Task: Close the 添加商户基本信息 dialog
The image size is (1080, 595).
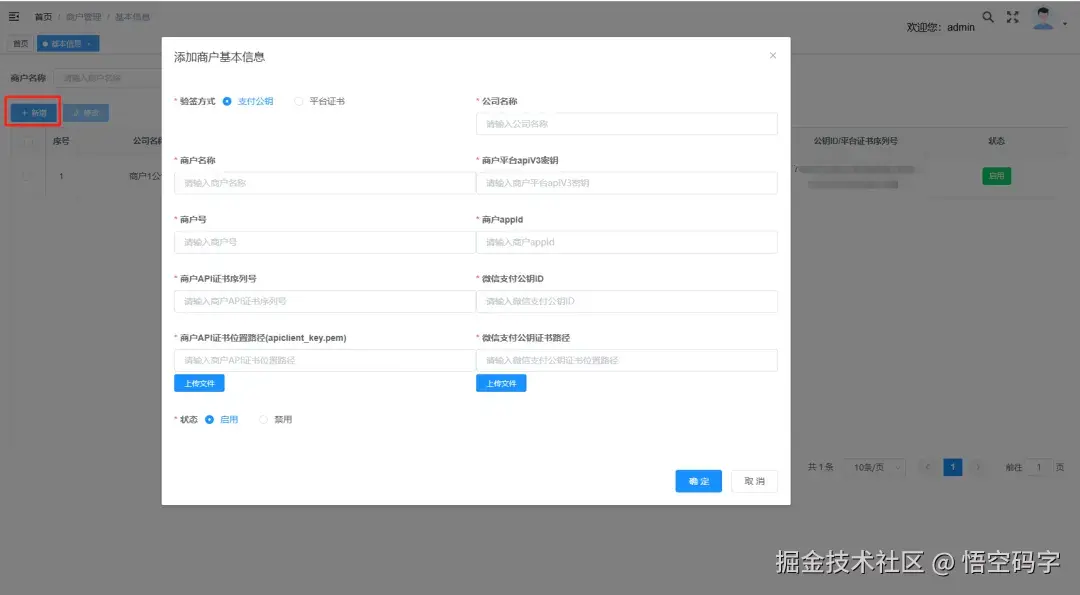Action: pos(772,56)
